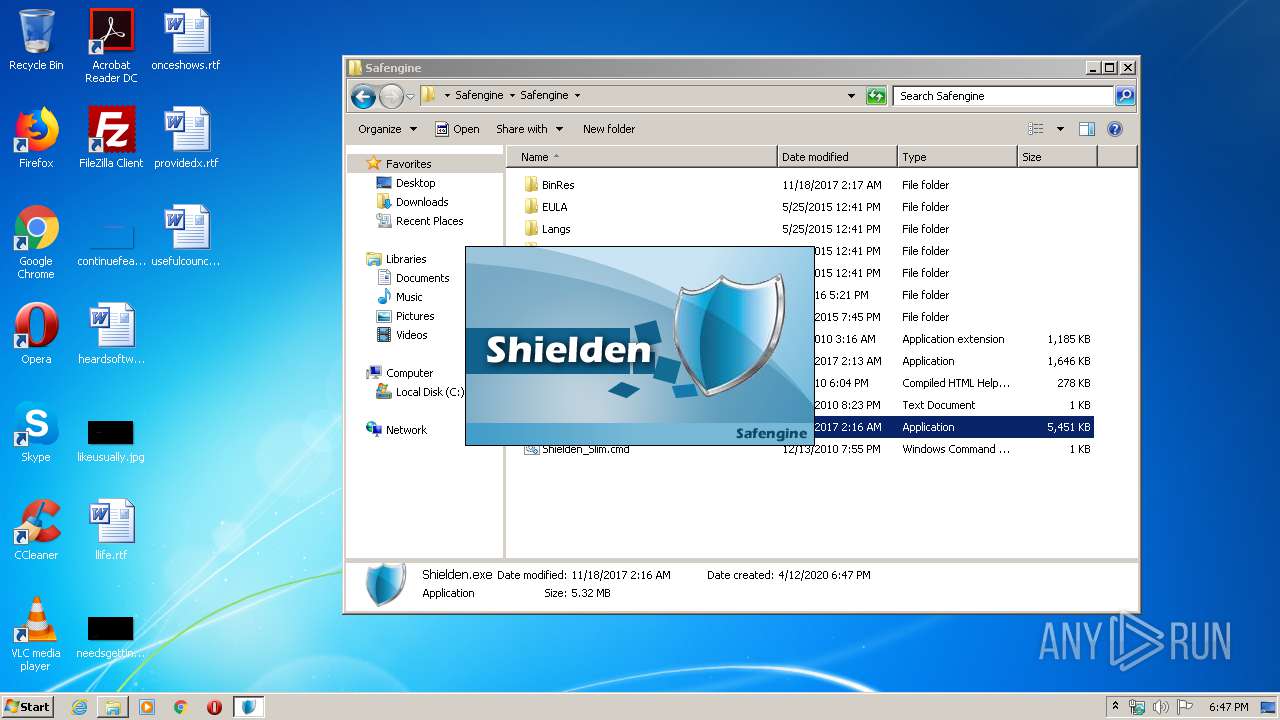Launch Skype from the desktop
1280x720 pixels.
36,432
